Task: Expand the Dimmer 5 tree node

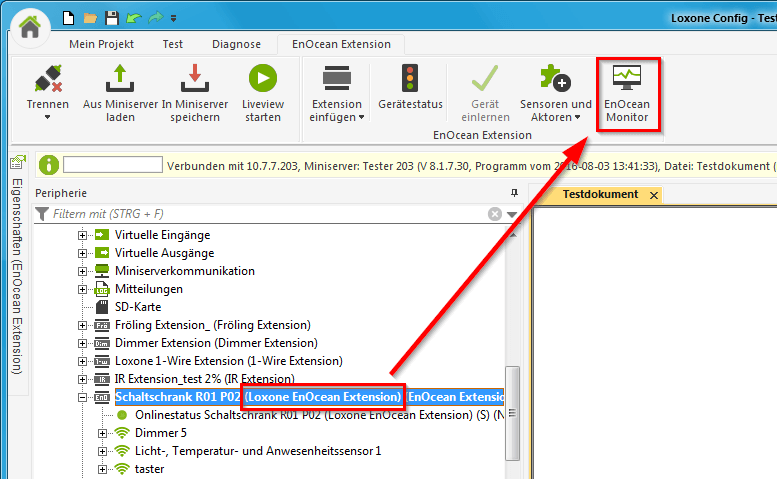Action: click(x=103, y=433)
